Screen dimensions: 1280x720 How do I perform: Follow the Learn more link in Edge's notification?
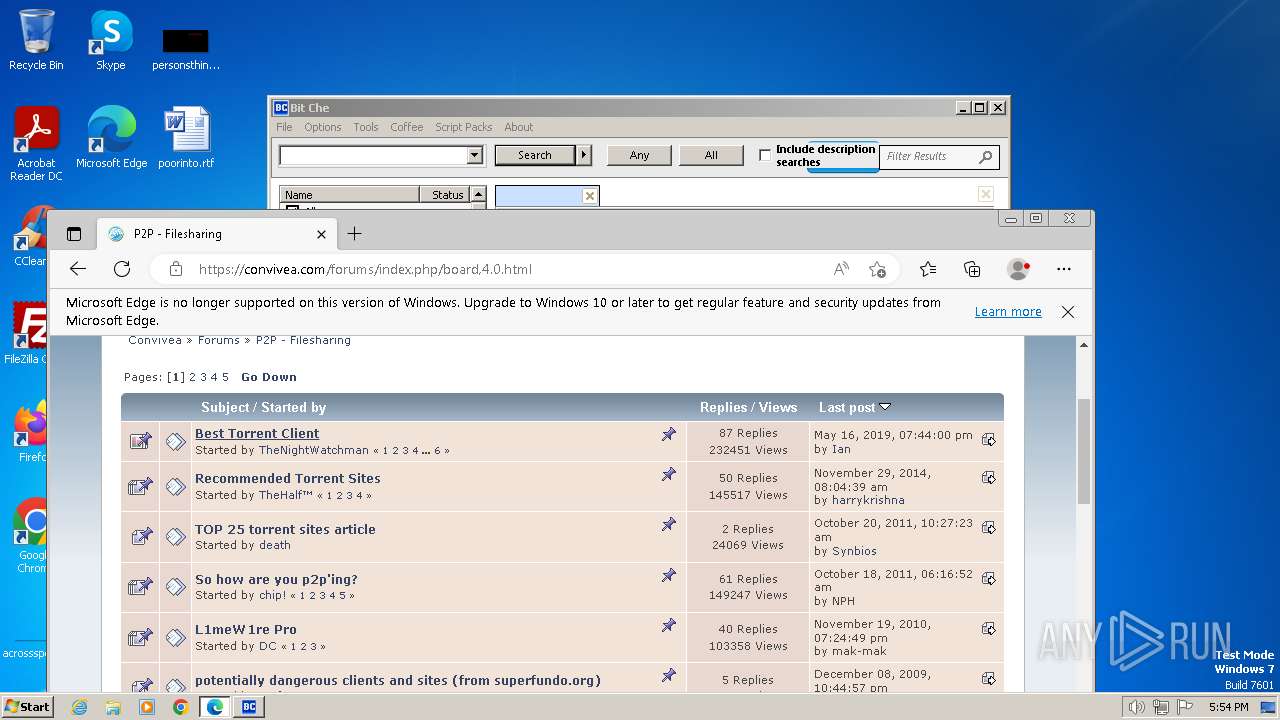1008,312
